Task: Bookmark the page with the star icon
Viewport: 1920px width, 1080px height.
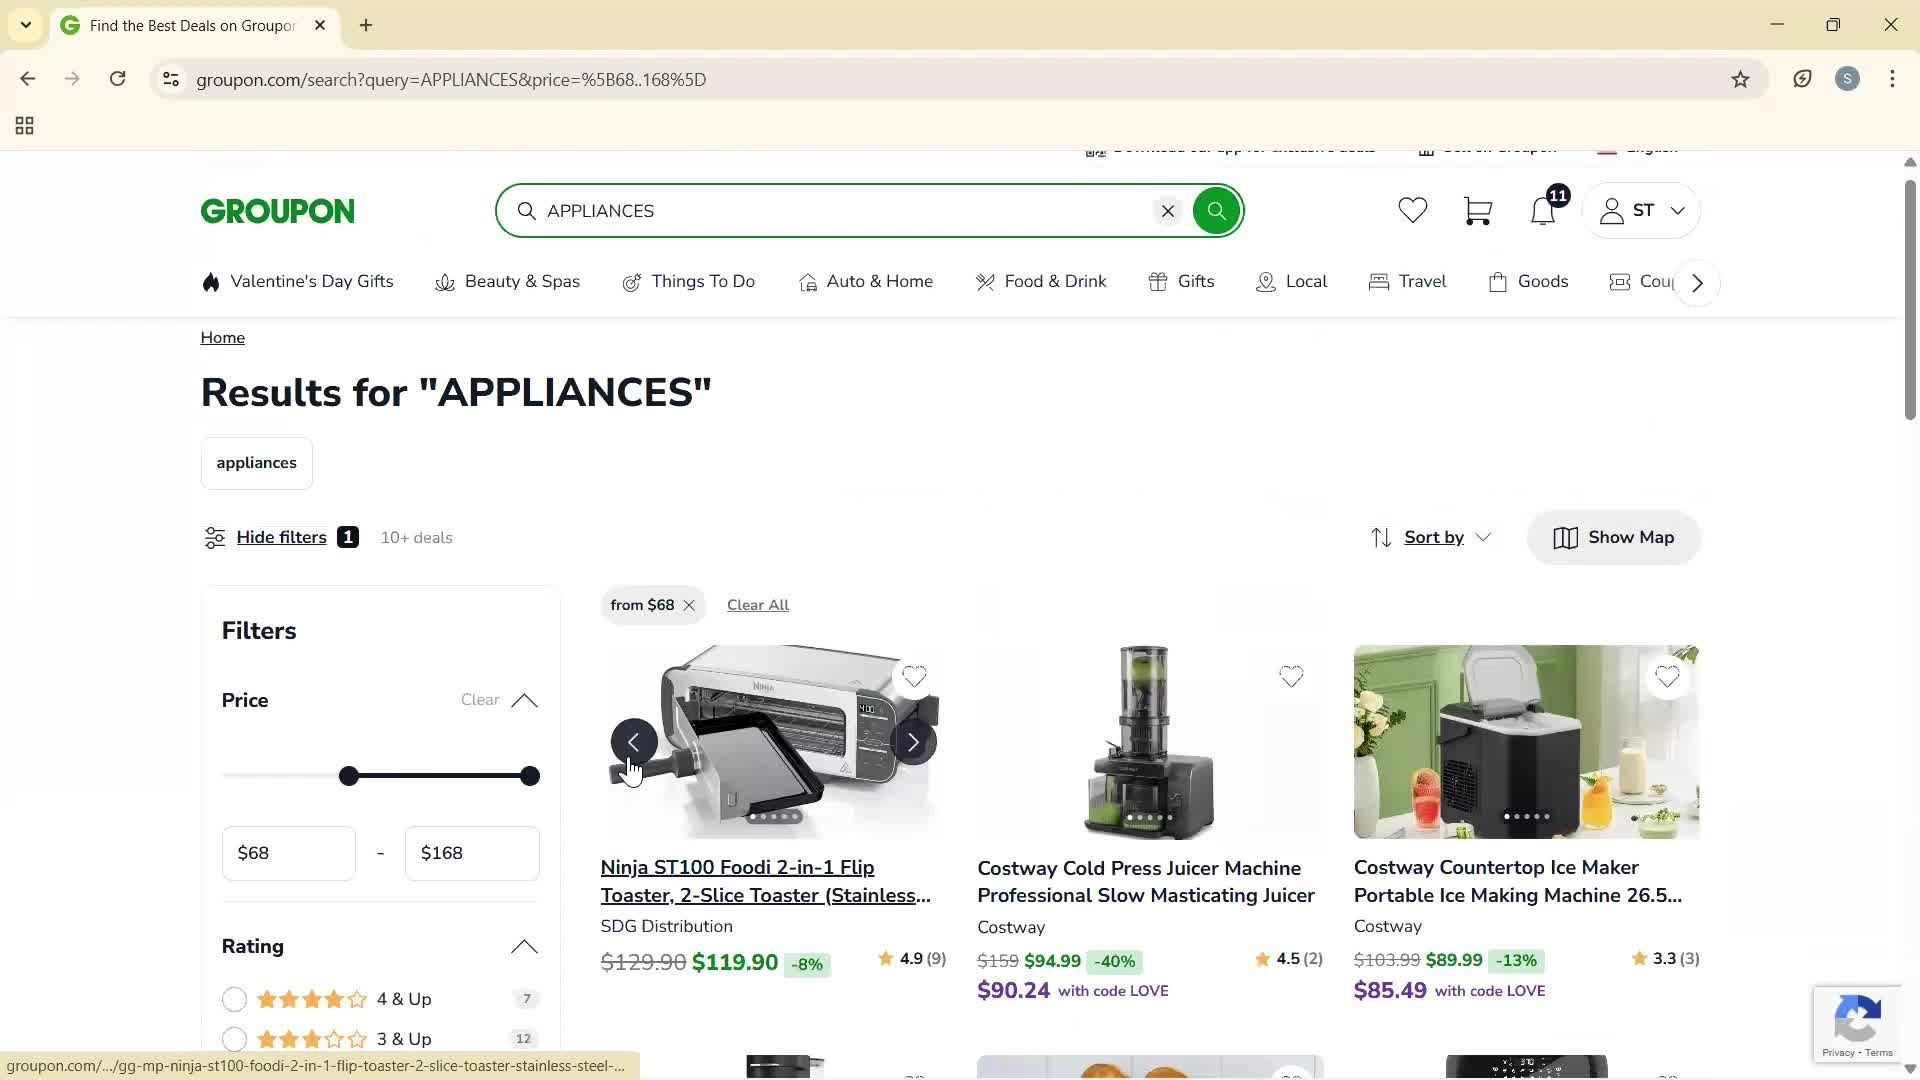Action: click(x=1740, y=79)
